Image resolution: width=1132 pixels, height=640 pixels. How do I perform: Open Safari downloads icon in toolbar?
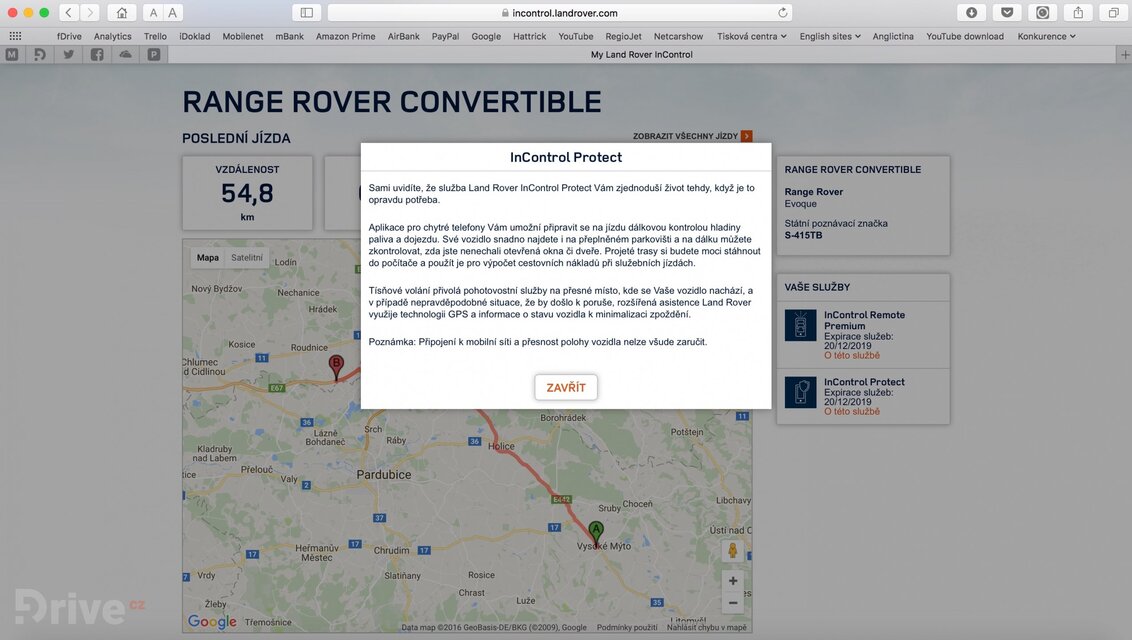tap(971, 13)
